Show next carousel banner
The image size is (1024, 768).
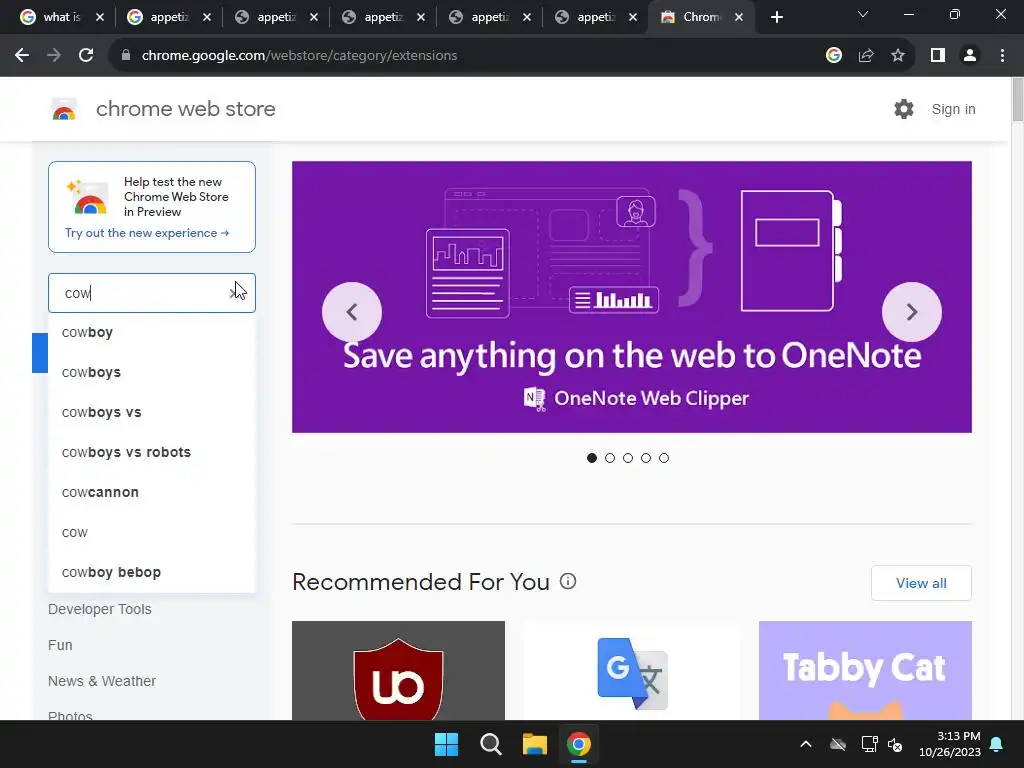[912, 312]
